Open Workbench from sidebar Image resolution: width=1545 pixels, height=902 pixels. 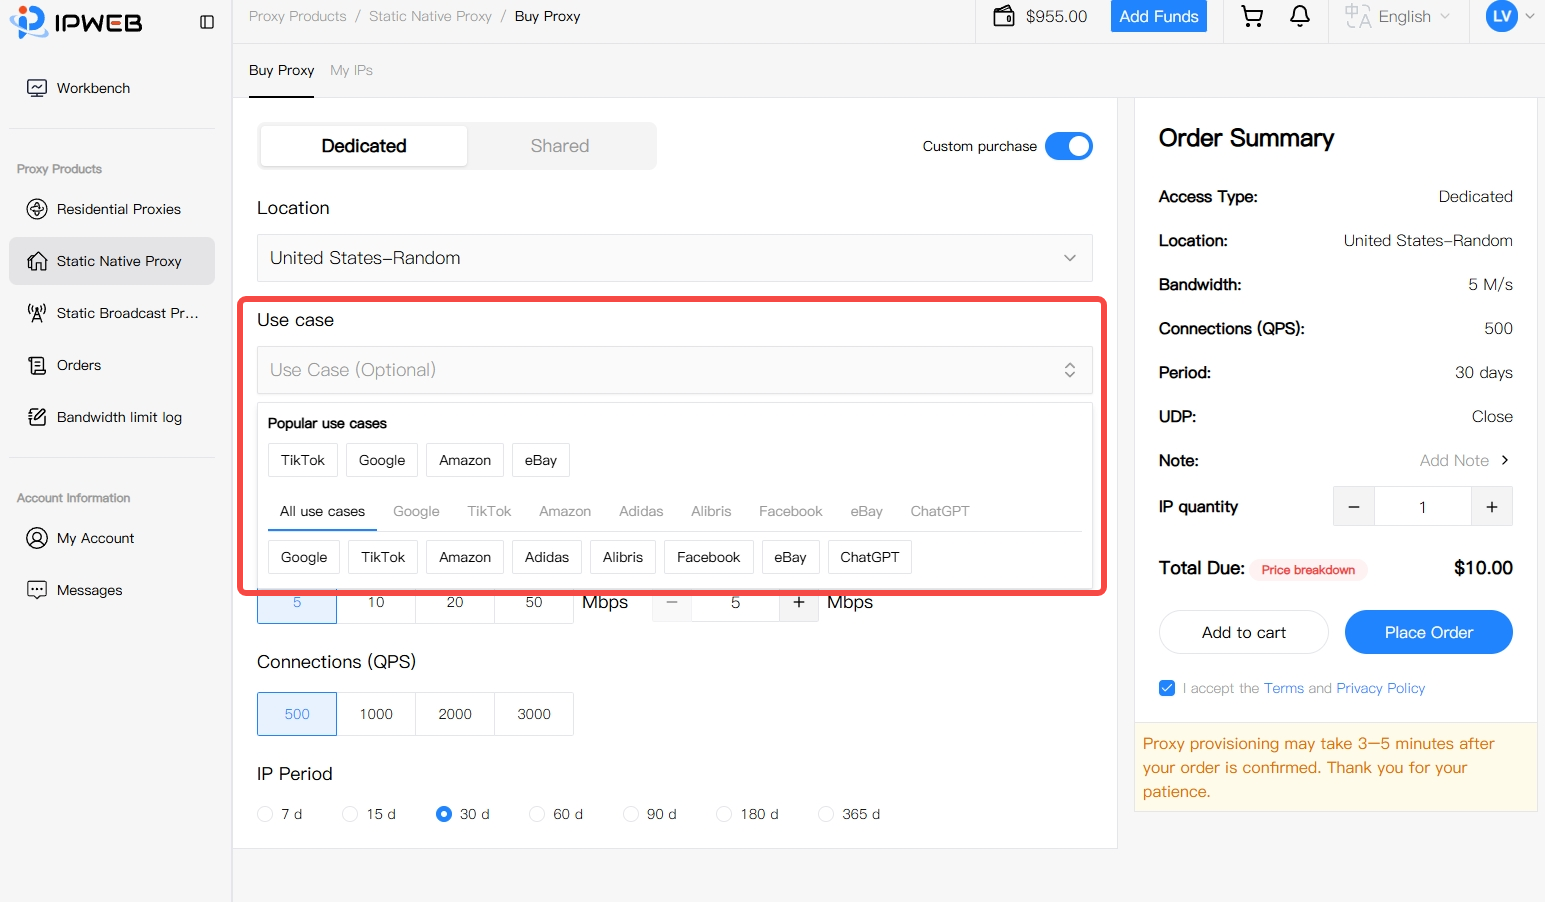pyautogui.click(x=112, y=88)
